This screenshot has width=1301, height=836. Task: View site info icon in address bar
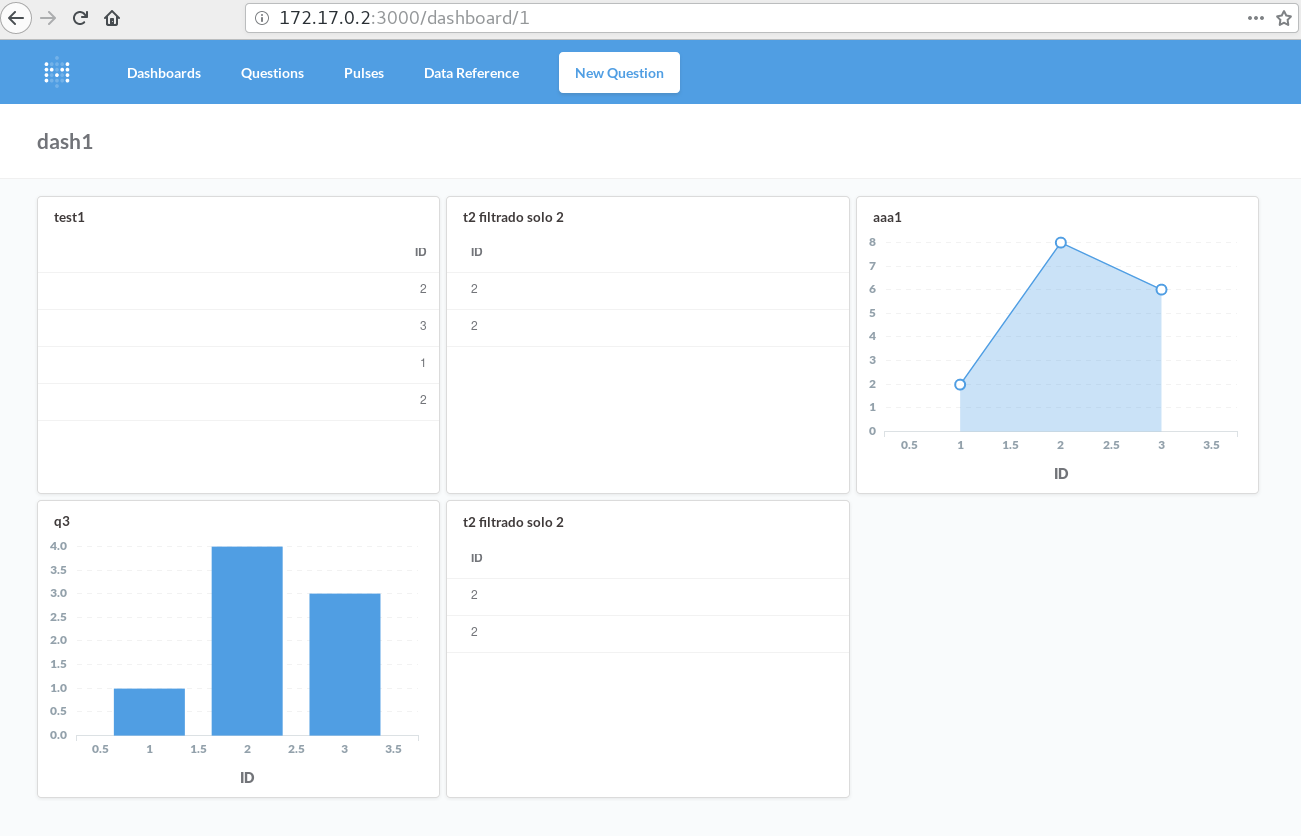tap(262, 18)
